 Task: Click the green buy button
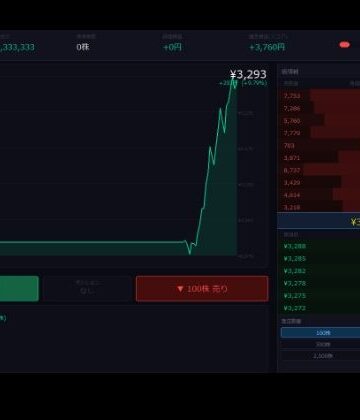click(19, 289)
